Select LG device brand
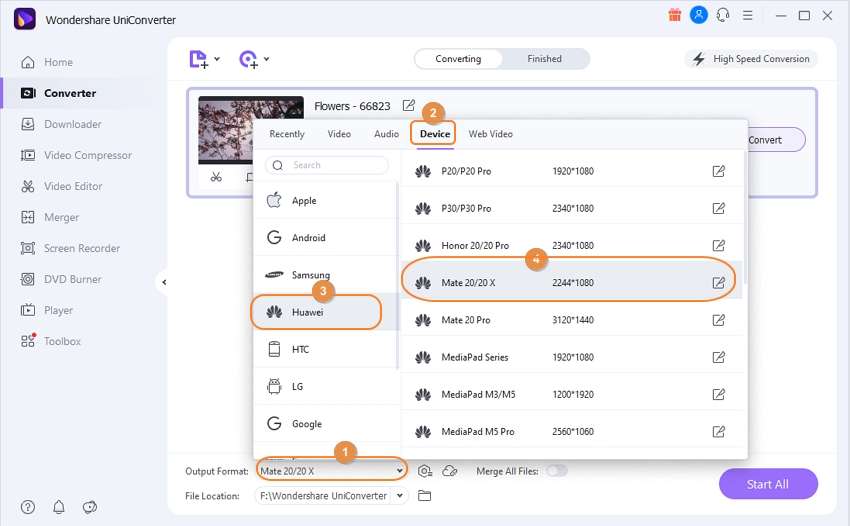 [x=325, y=386]
